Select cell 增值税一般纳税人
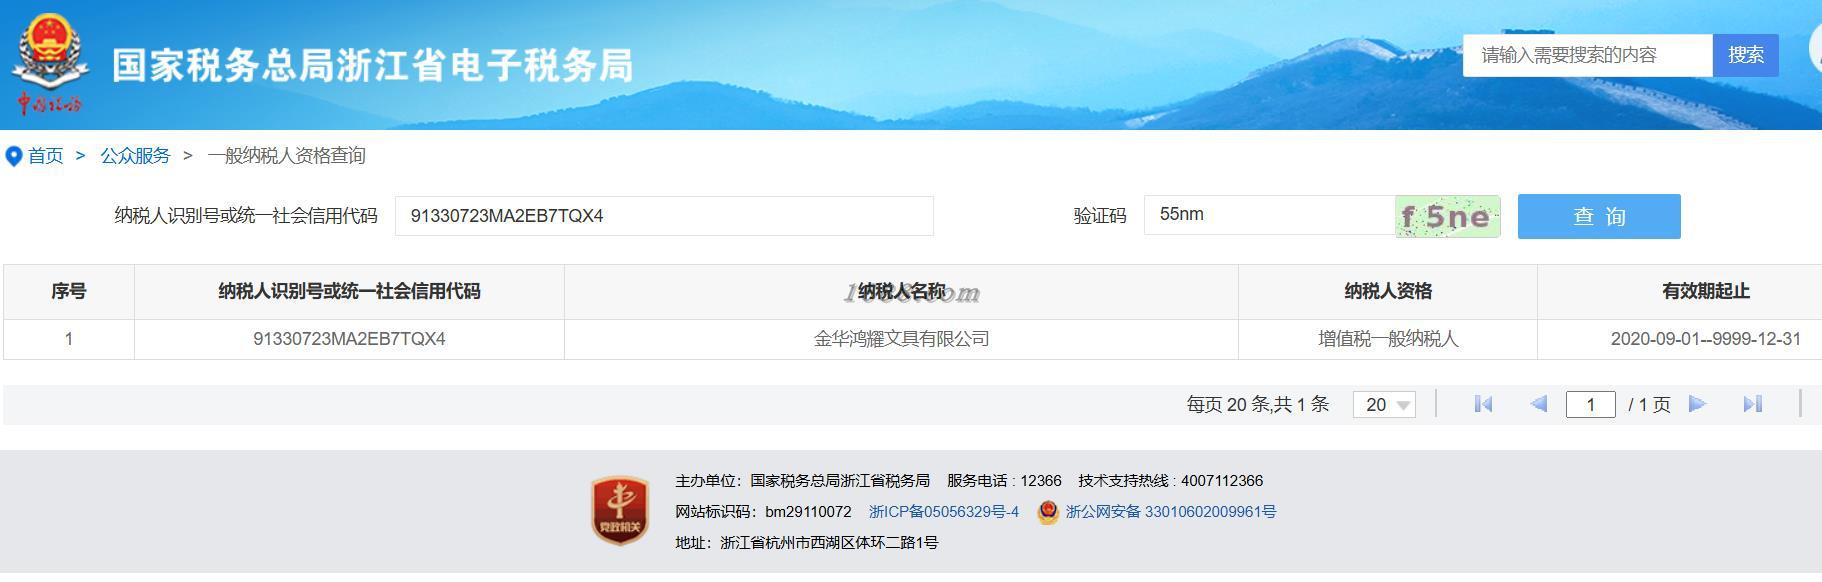Viewport: 1822px width, 582px height. 1388,339
